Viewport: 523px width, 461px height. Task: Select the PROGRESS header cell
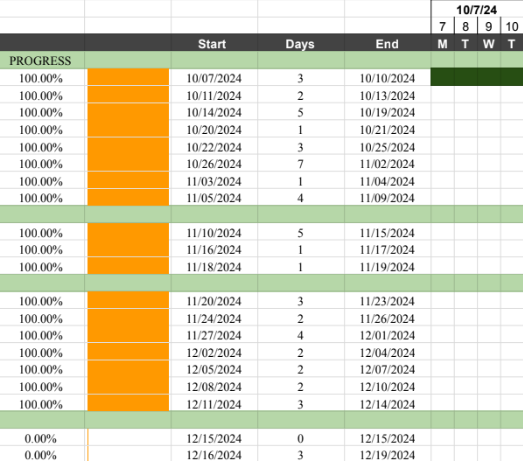click(x=42, y=60)
